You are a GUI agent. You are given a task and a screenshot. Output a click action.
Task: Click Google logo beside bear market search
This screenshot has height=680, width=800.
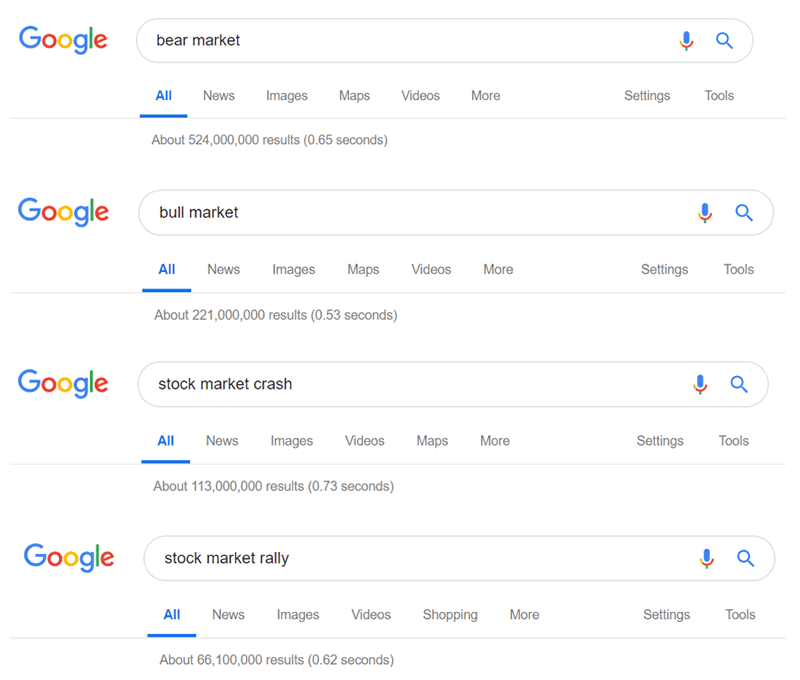(x=63, y=40)
